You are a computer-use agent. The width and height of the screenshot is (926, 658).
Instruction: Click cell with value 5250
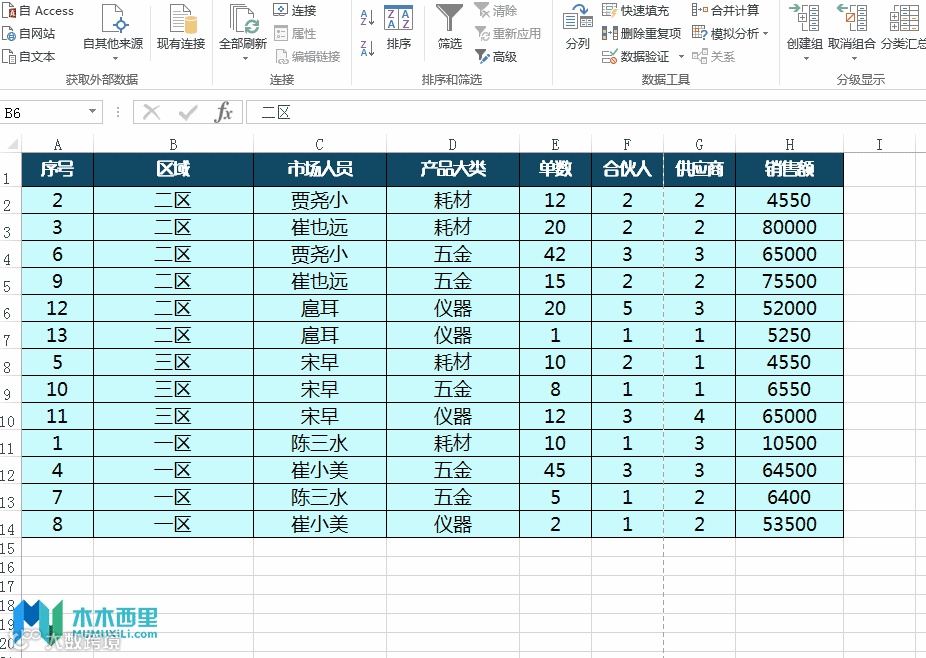(790, 335)
